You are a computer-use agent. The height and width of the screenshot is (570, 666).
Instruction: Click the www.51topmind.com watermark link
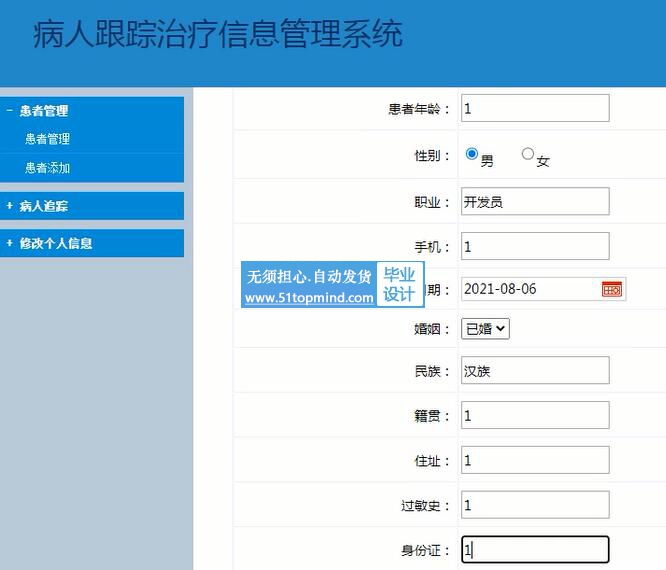(309, 298)
